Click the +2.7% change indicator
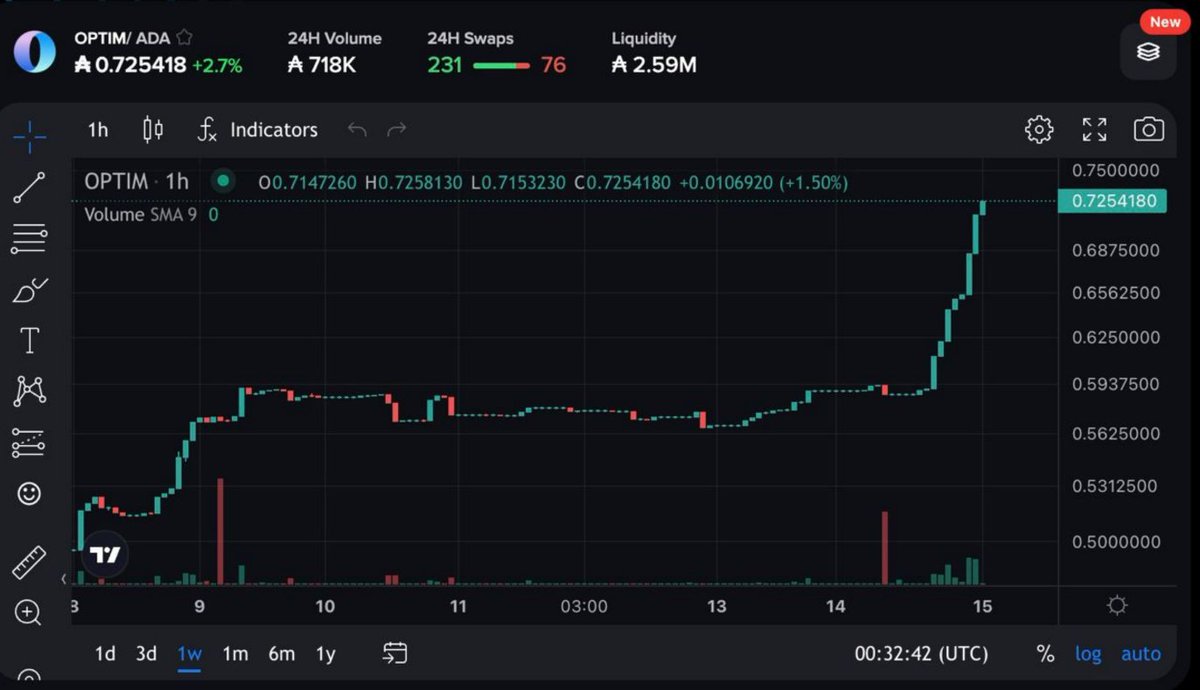This screenshot has height=690, width=1200. click(x=217, y=66)
